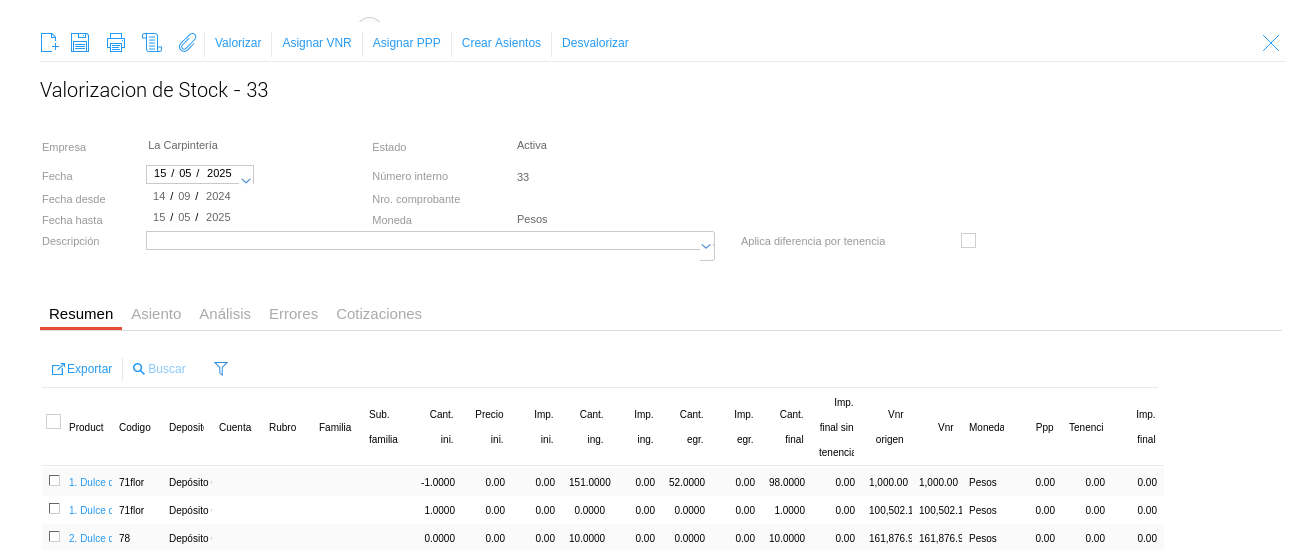Click Crear Asientos in the toolbar
The image size is (1292, 550).
point(501,43)
